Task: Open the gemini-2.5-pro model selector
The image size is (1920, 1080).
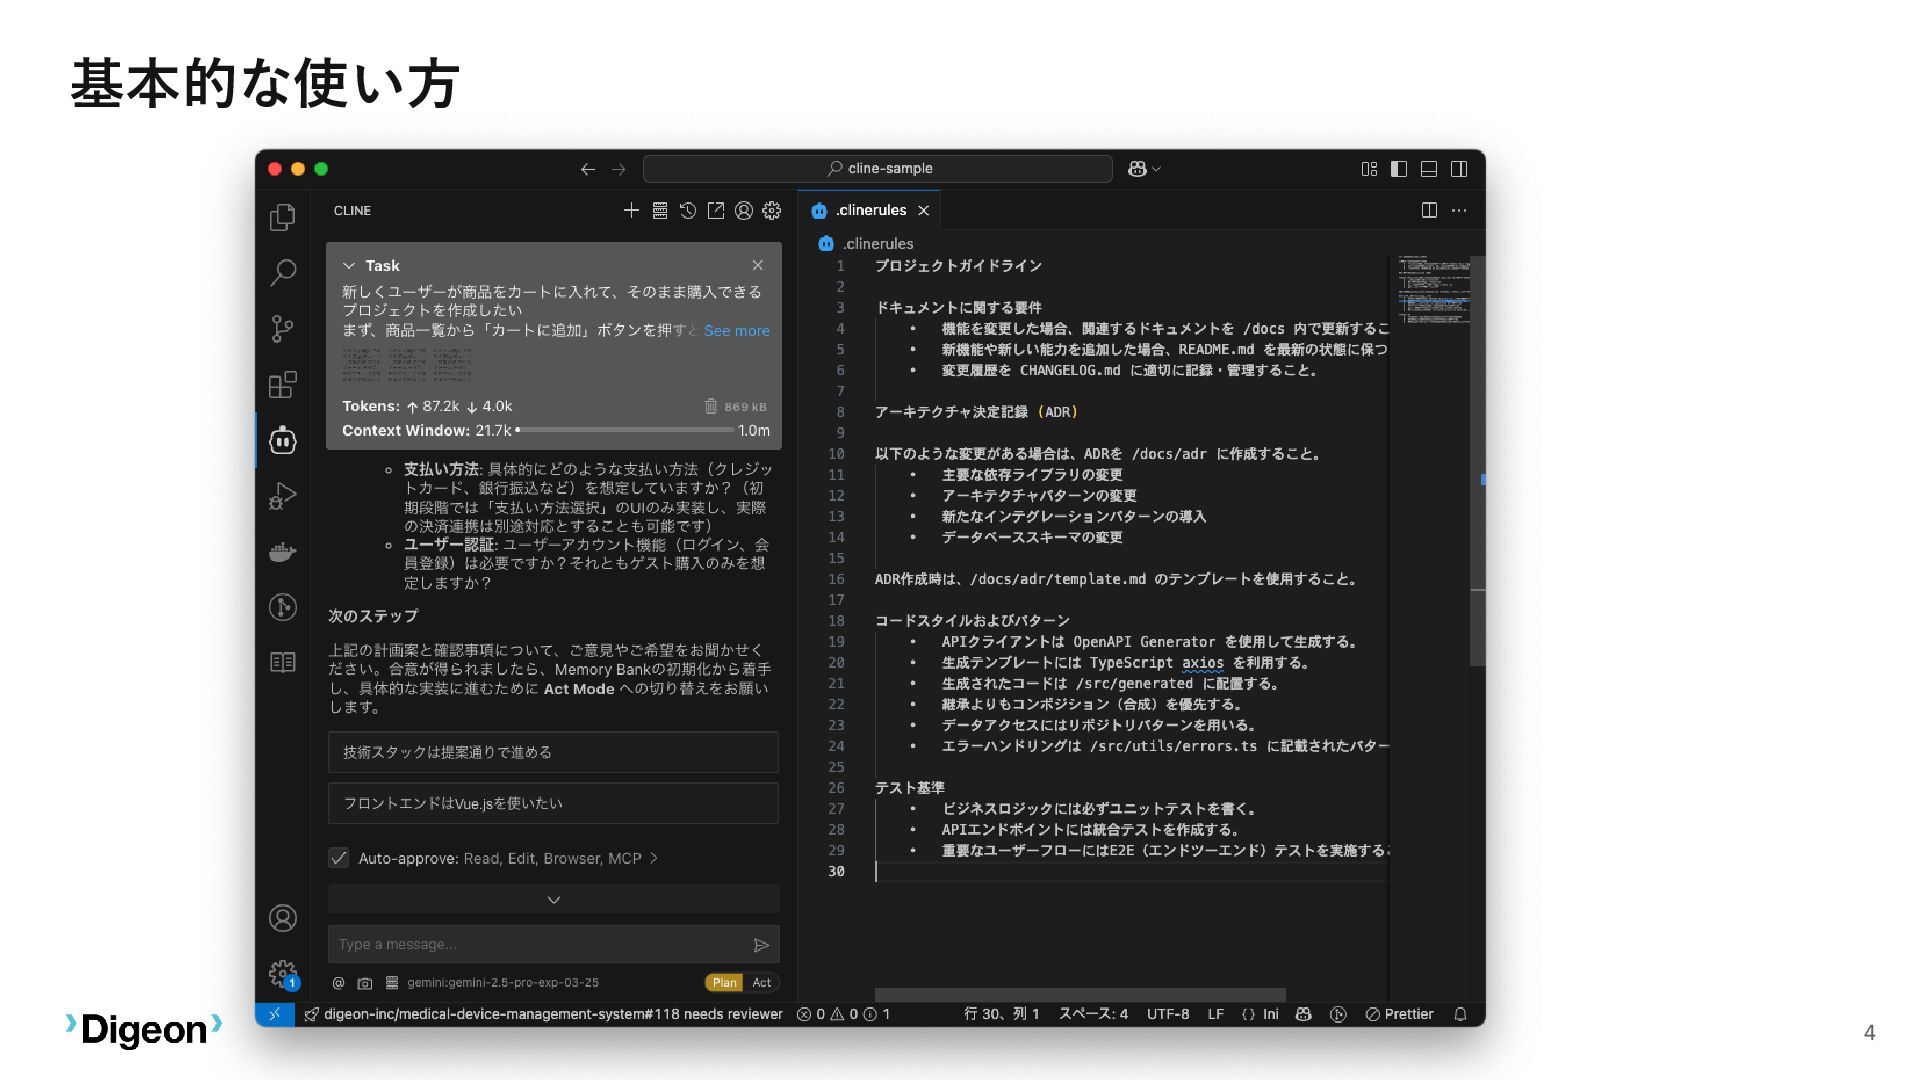Action: point(503,983)
